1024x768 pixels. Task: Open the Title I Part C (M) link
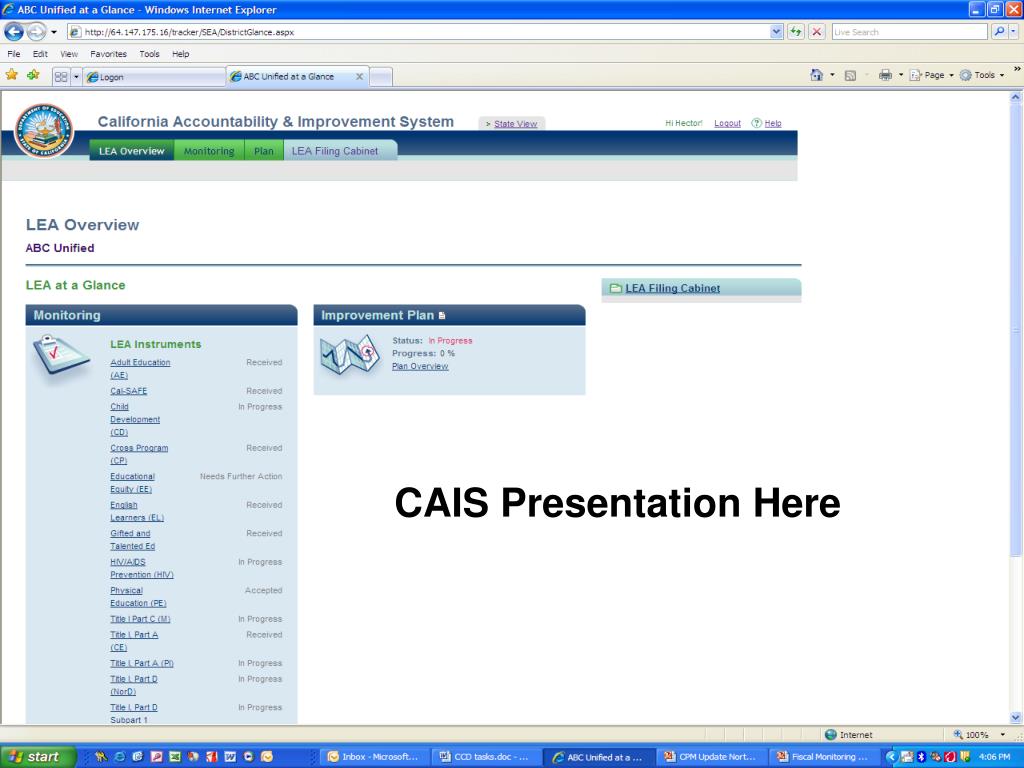tap(140, 619)
